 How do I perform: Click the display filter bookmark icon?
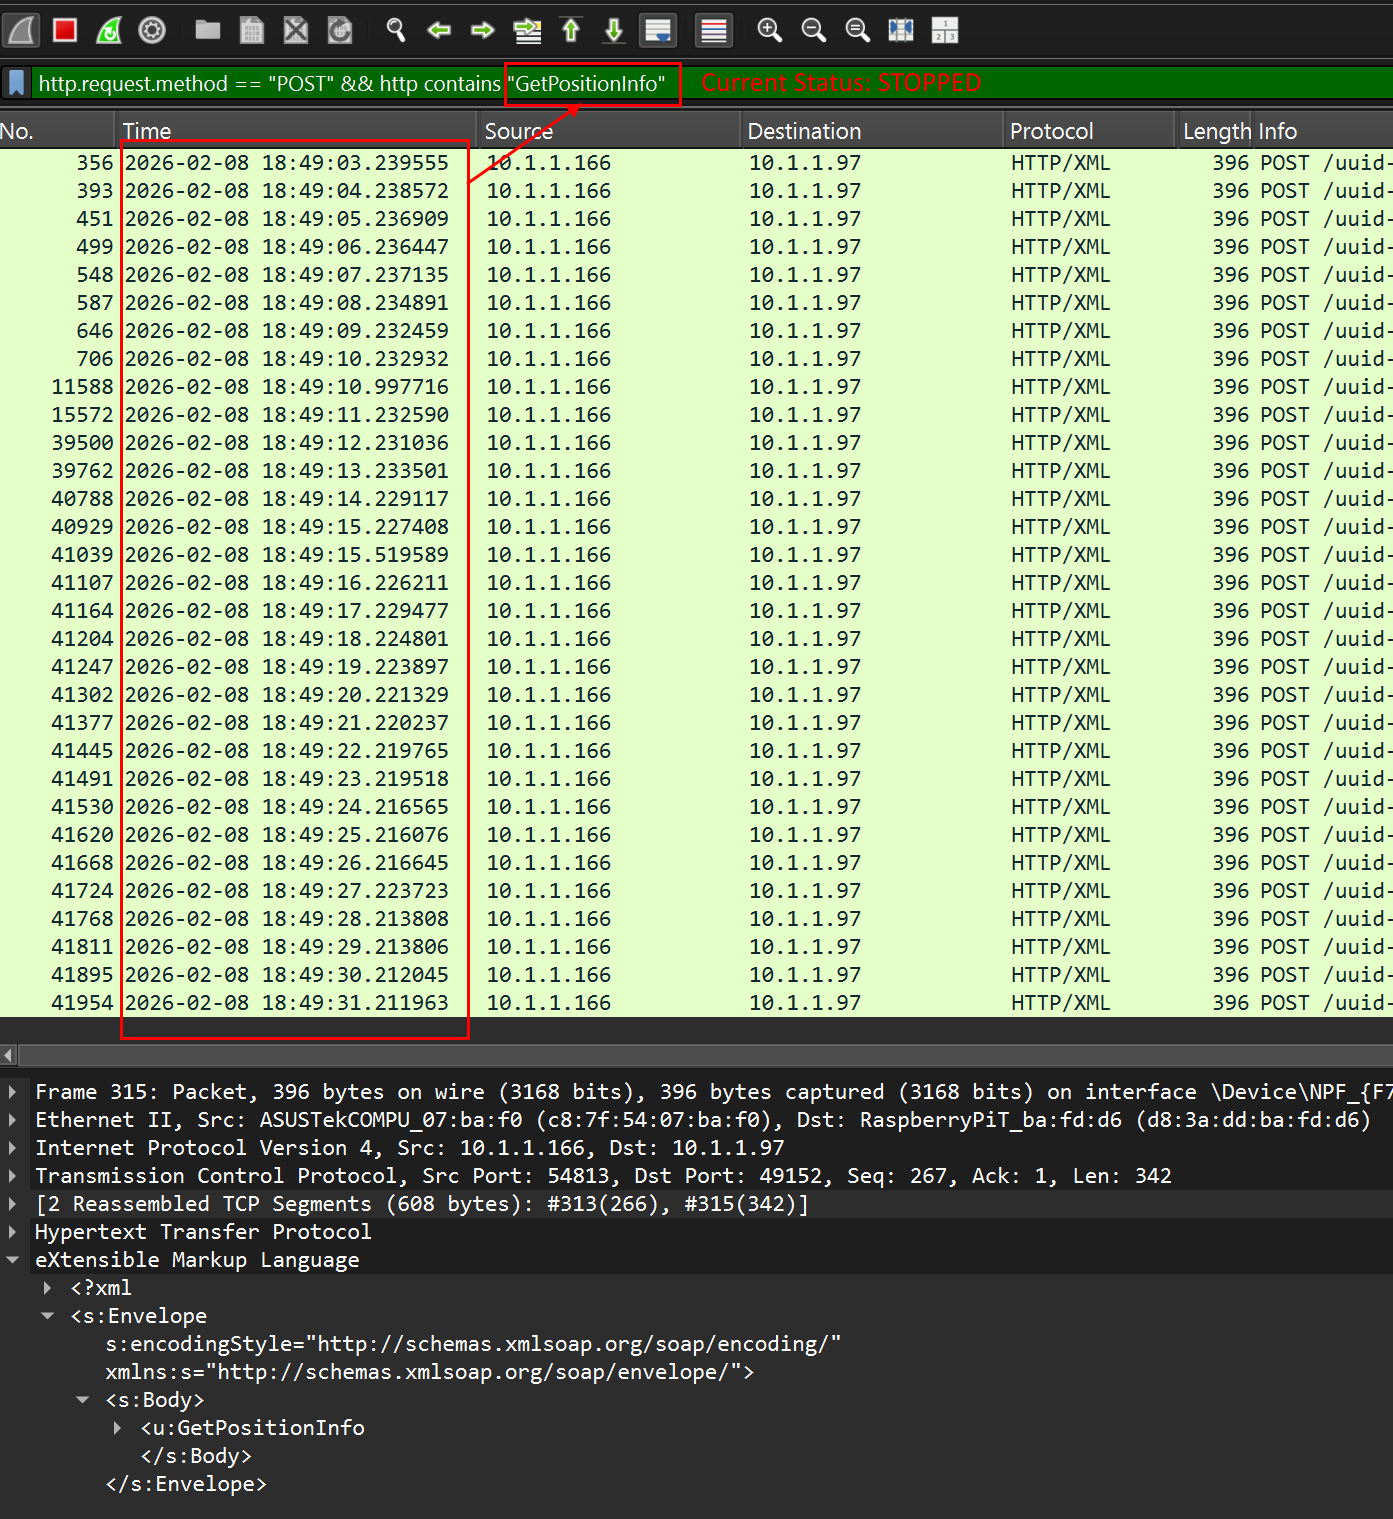[16, 83]
